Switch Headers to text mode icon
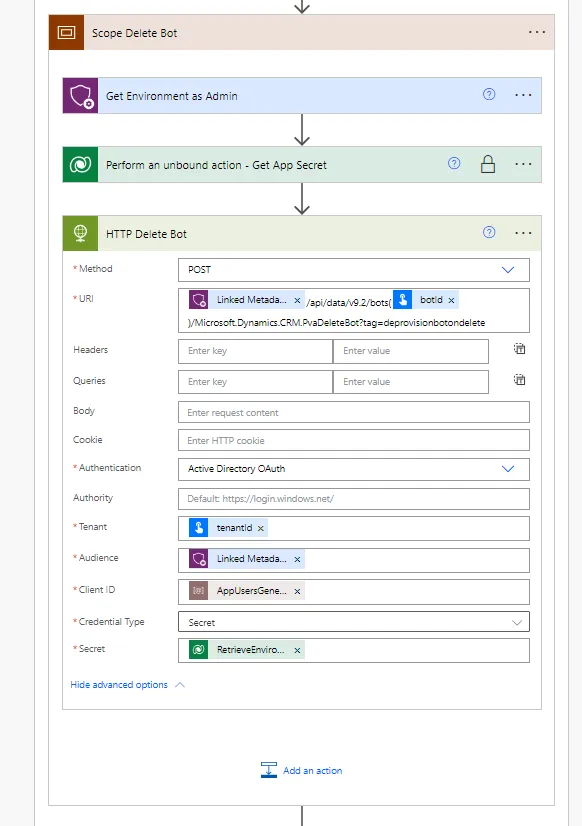 point(519,349)
